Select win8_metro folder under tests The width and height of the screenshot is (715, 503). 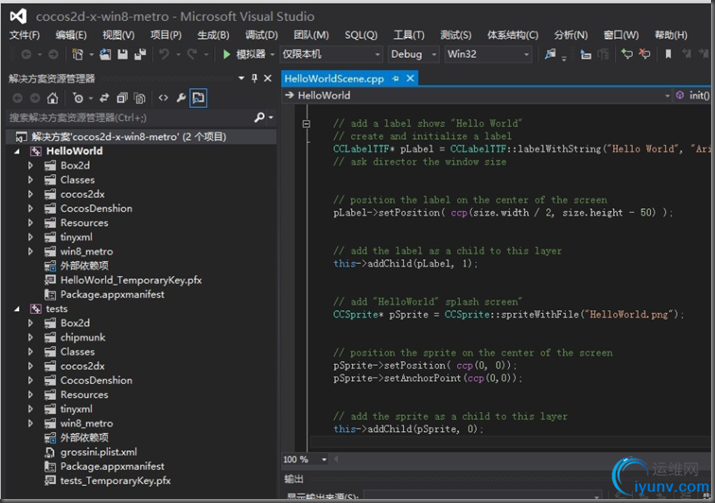pos(87,424)
